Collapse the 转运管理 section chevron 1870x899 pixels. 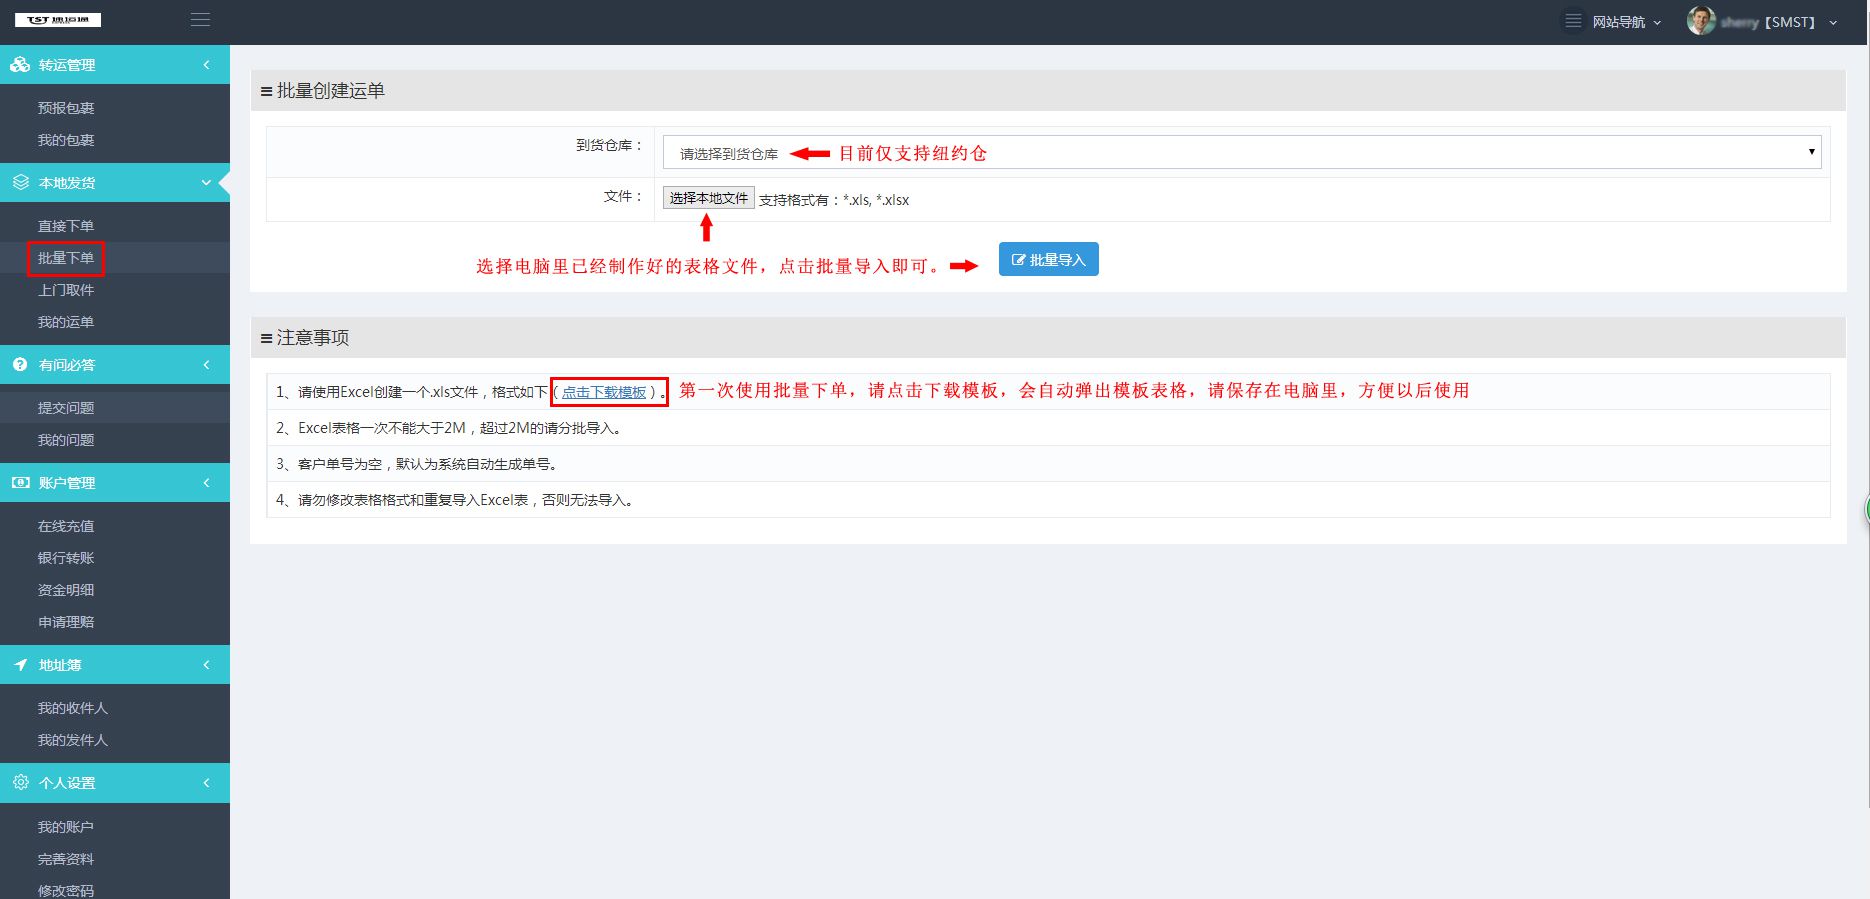pos(207,65)
